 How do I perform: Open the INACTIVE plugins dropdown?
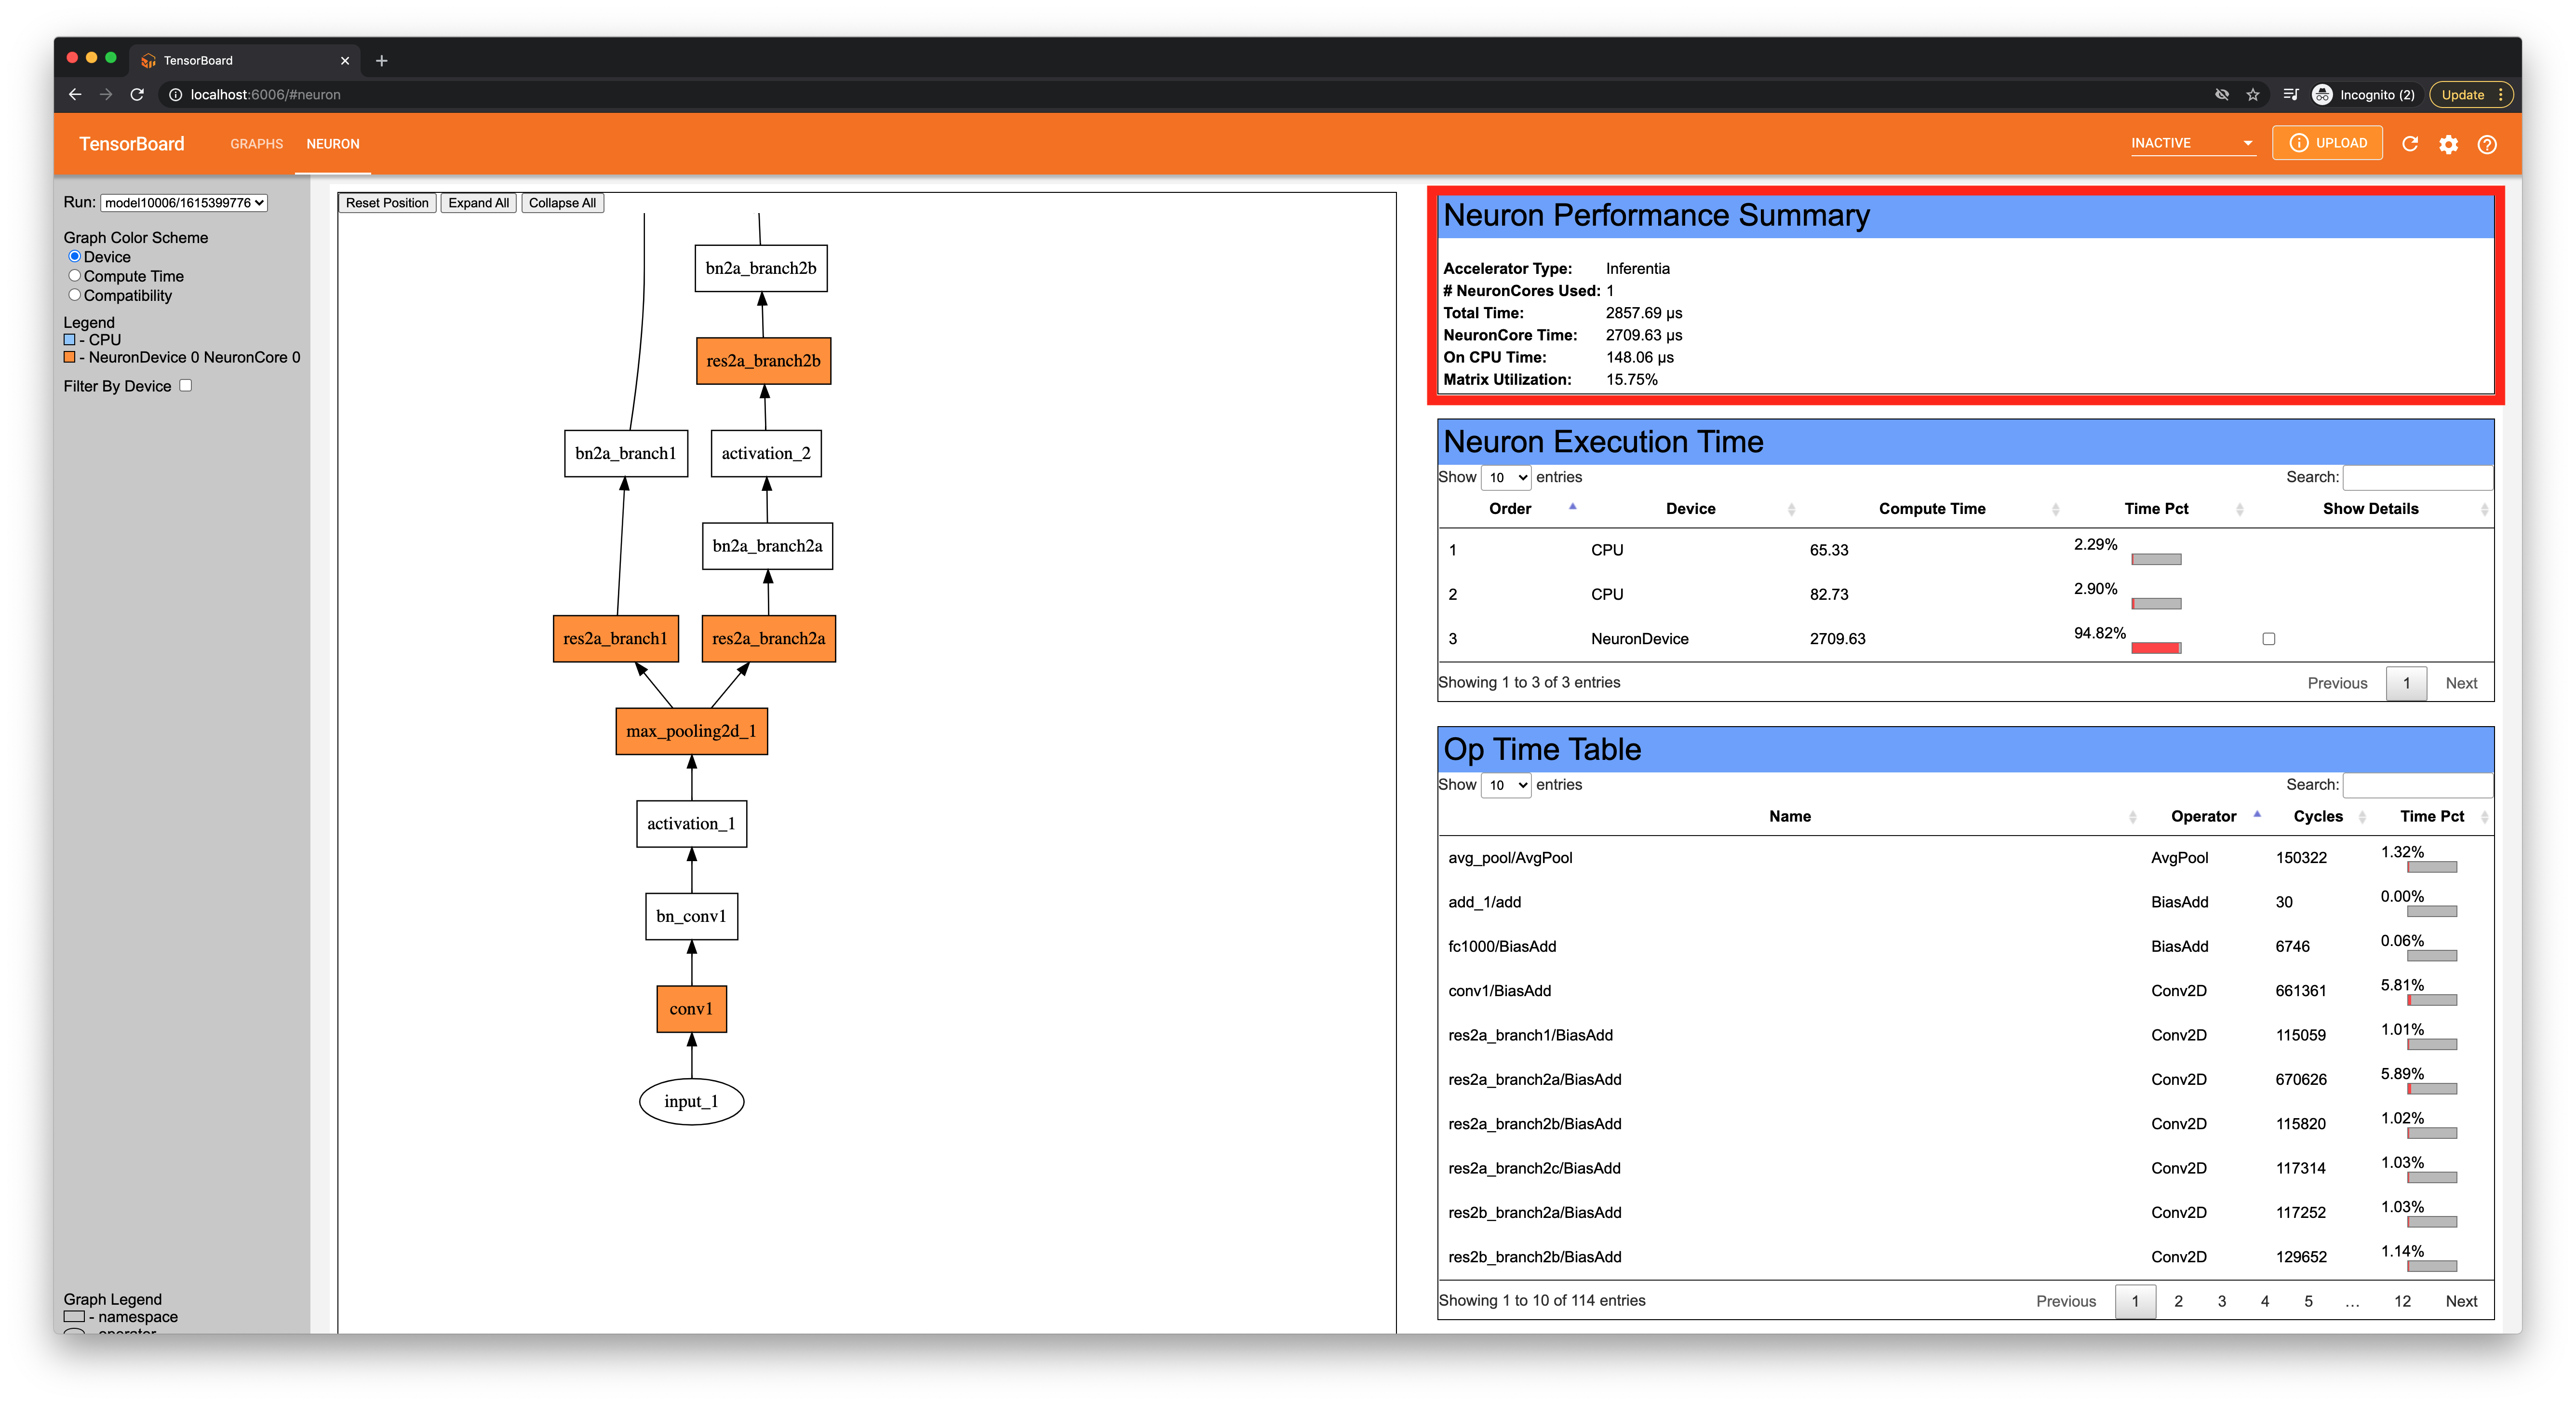point(2191,143)
